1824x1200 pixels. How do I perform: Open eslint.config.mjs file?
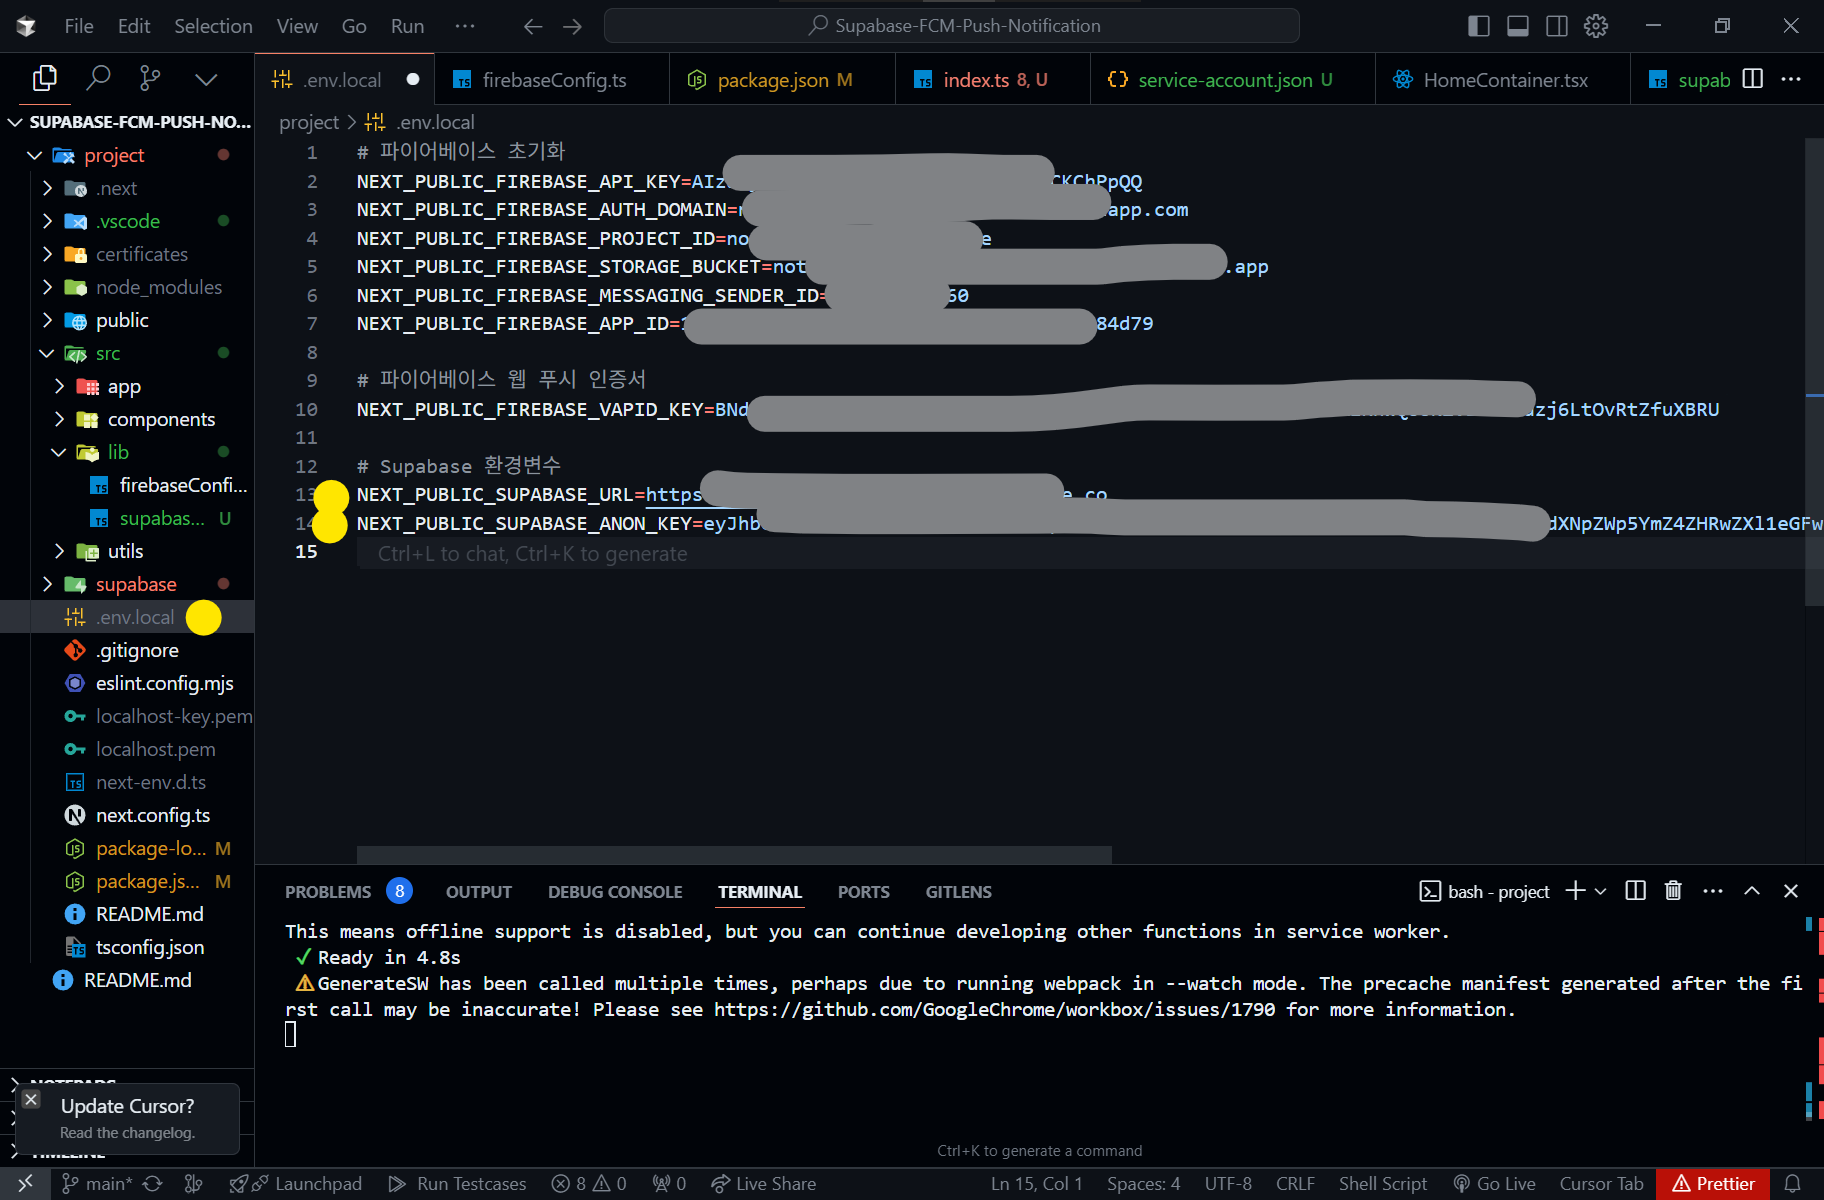[x=127, y=683]
